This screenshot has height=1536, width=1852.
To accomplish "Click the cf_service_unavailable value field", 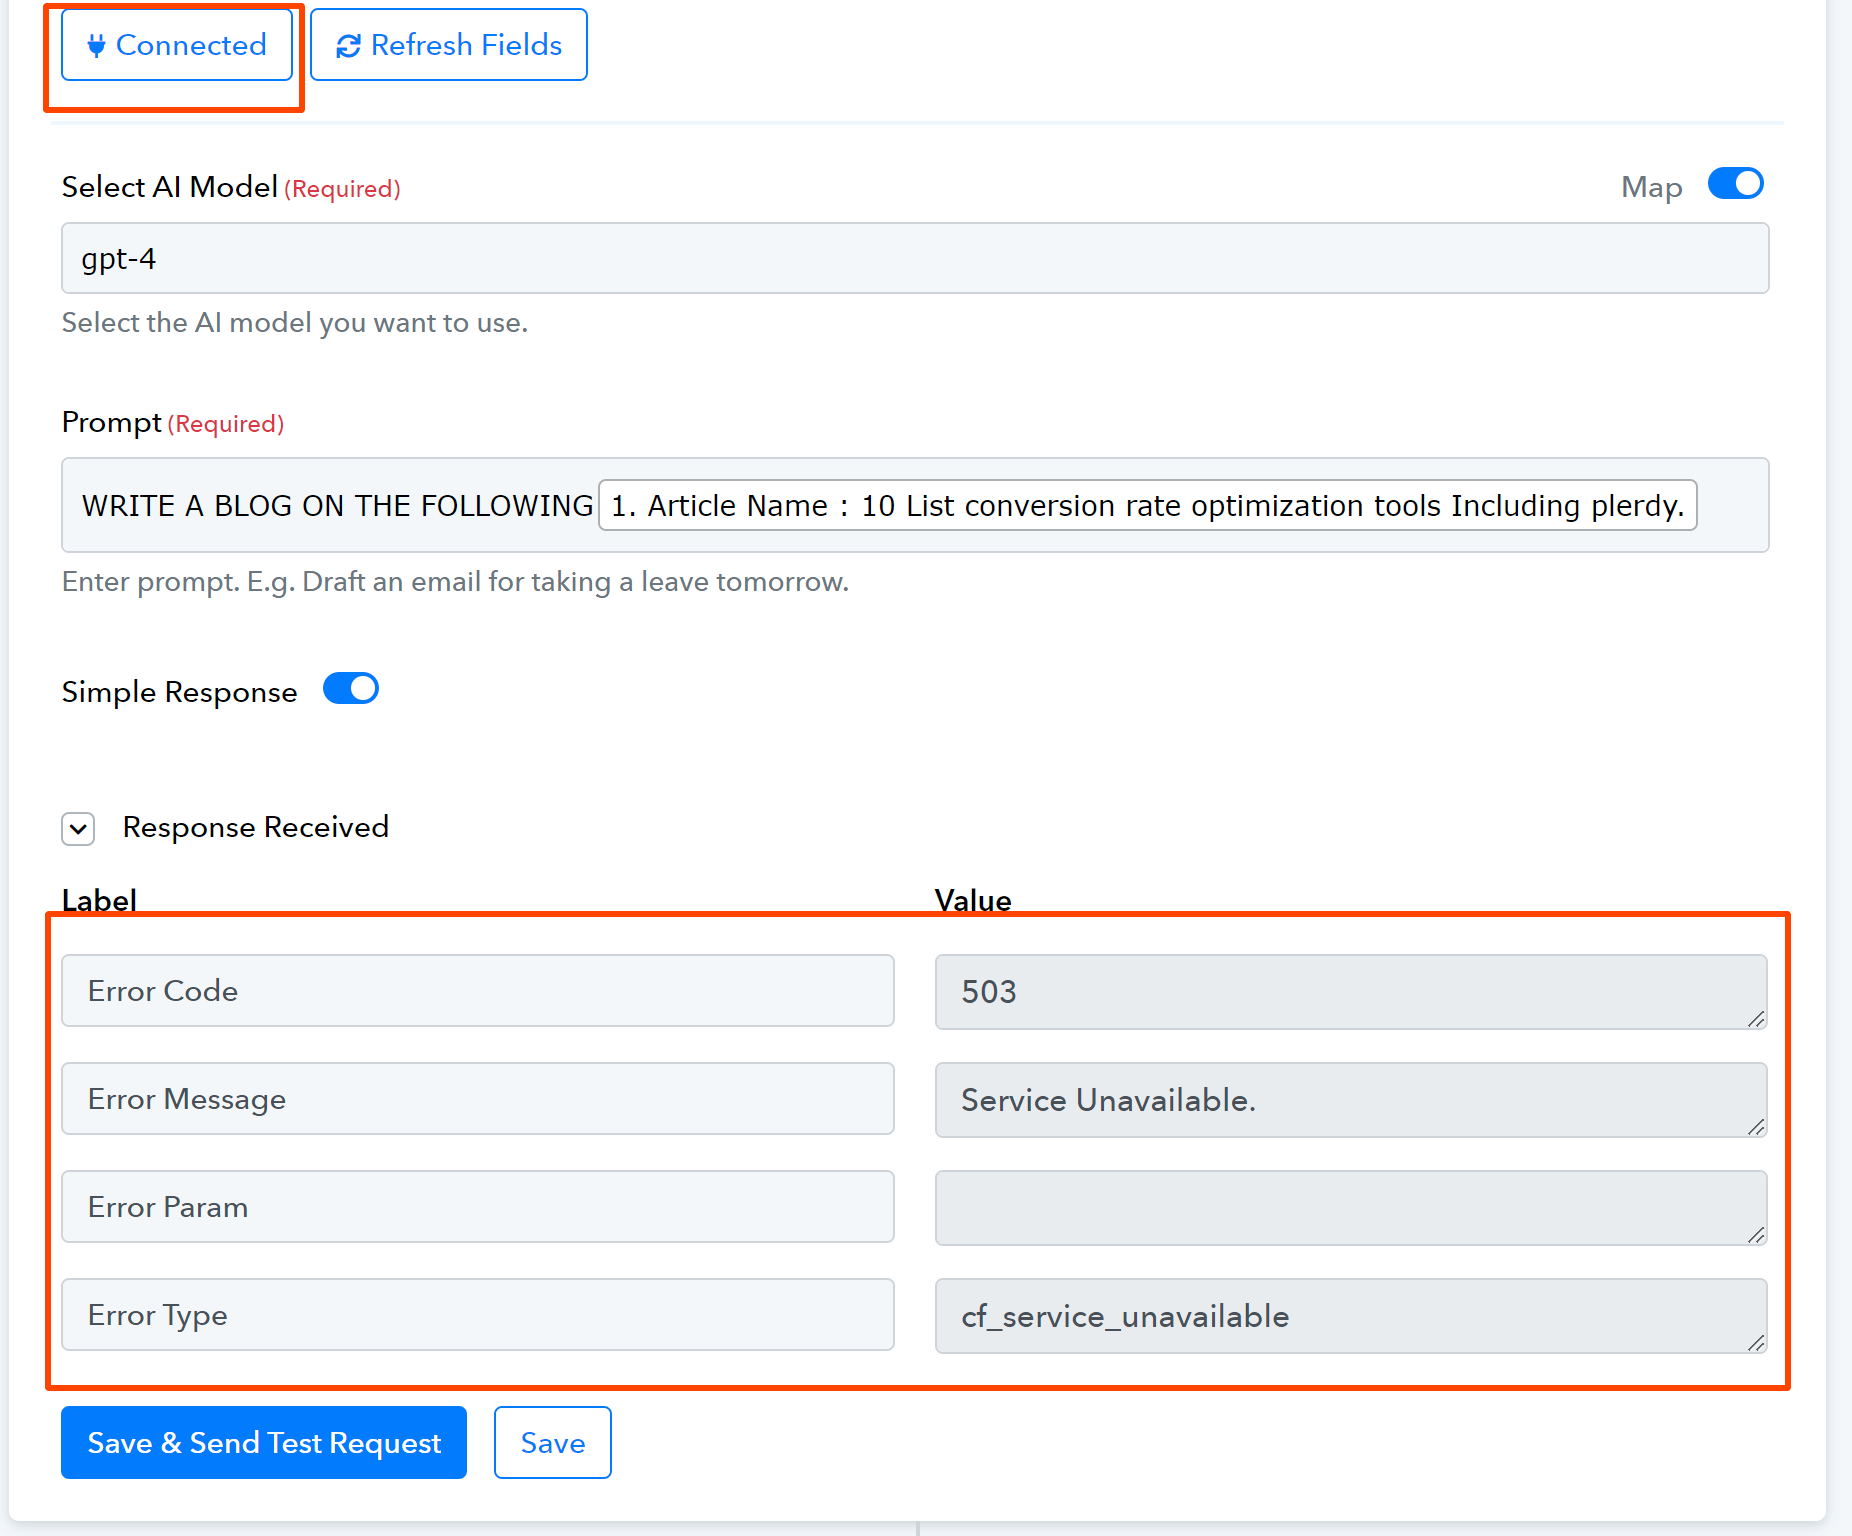I will point(1351,1316).
